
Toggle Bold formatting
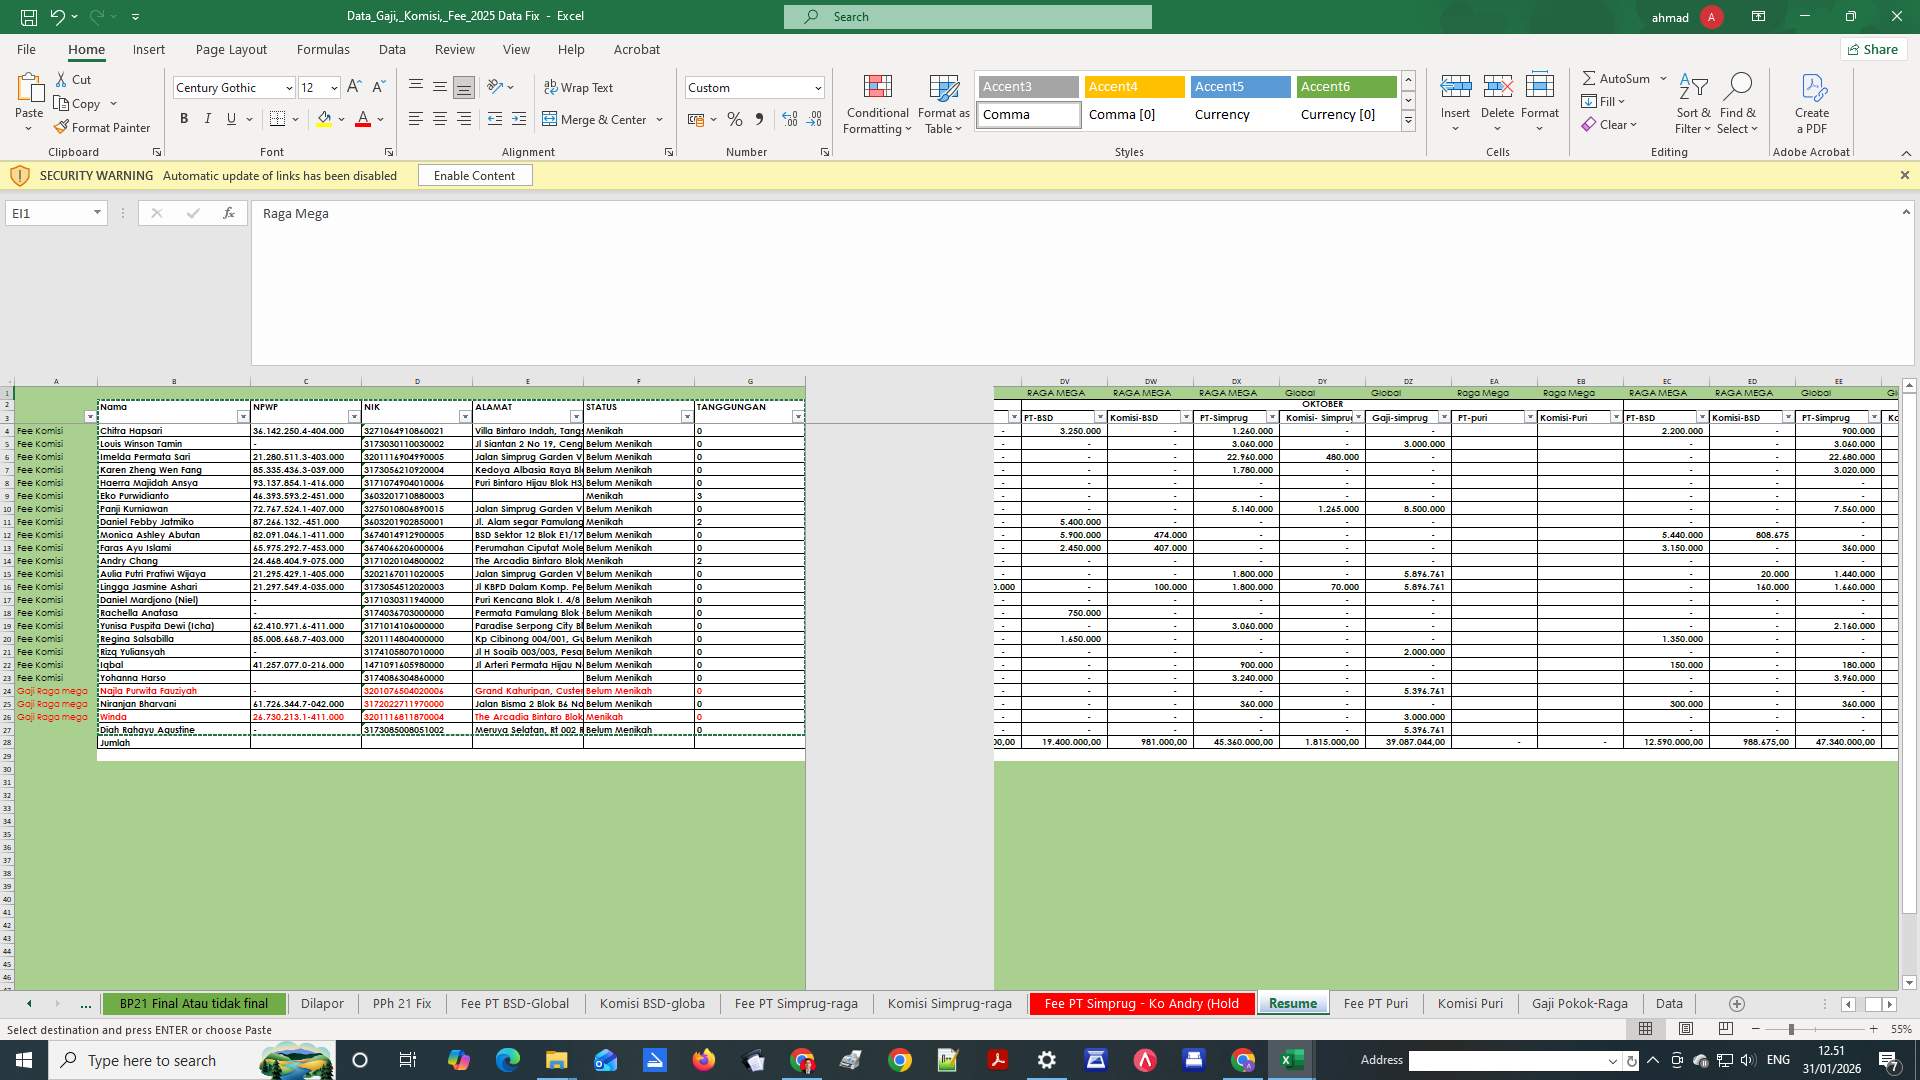tap(184, 119)
